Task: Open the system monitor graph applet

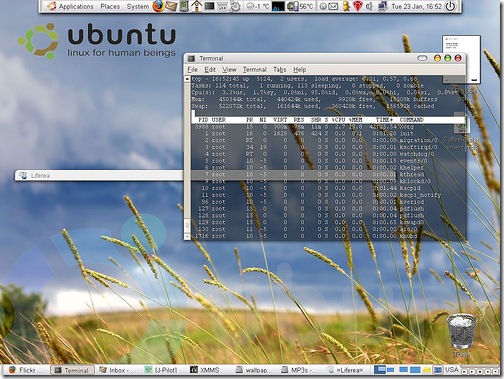Action: 278,6
